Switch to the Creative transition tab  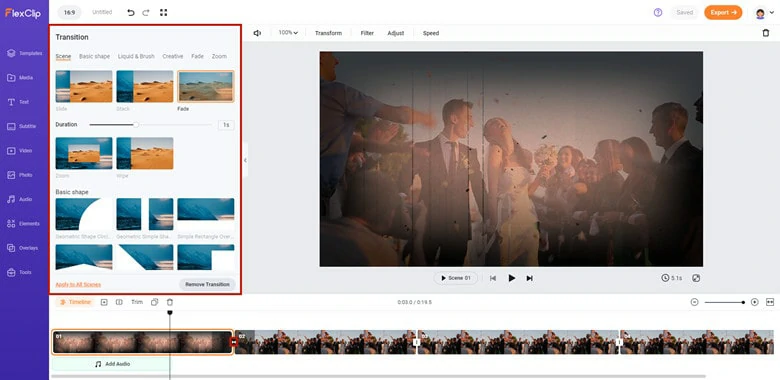click(173, 56)
